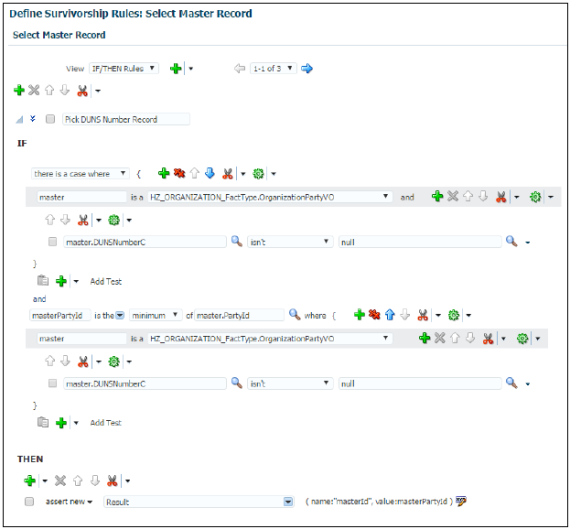Open second 'isn't' operator dropdown
This screenshot has width=570, height=529.
290,383
